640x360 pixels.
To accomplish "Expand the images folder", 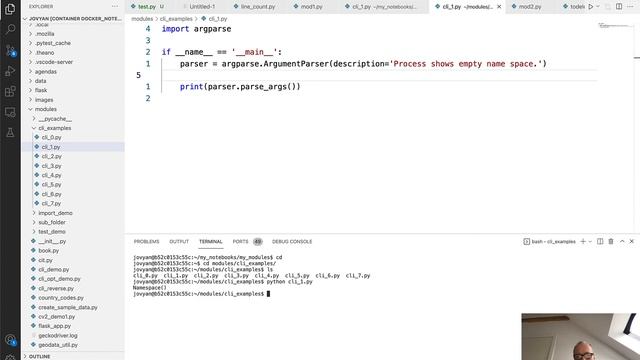I will point(44,100).
